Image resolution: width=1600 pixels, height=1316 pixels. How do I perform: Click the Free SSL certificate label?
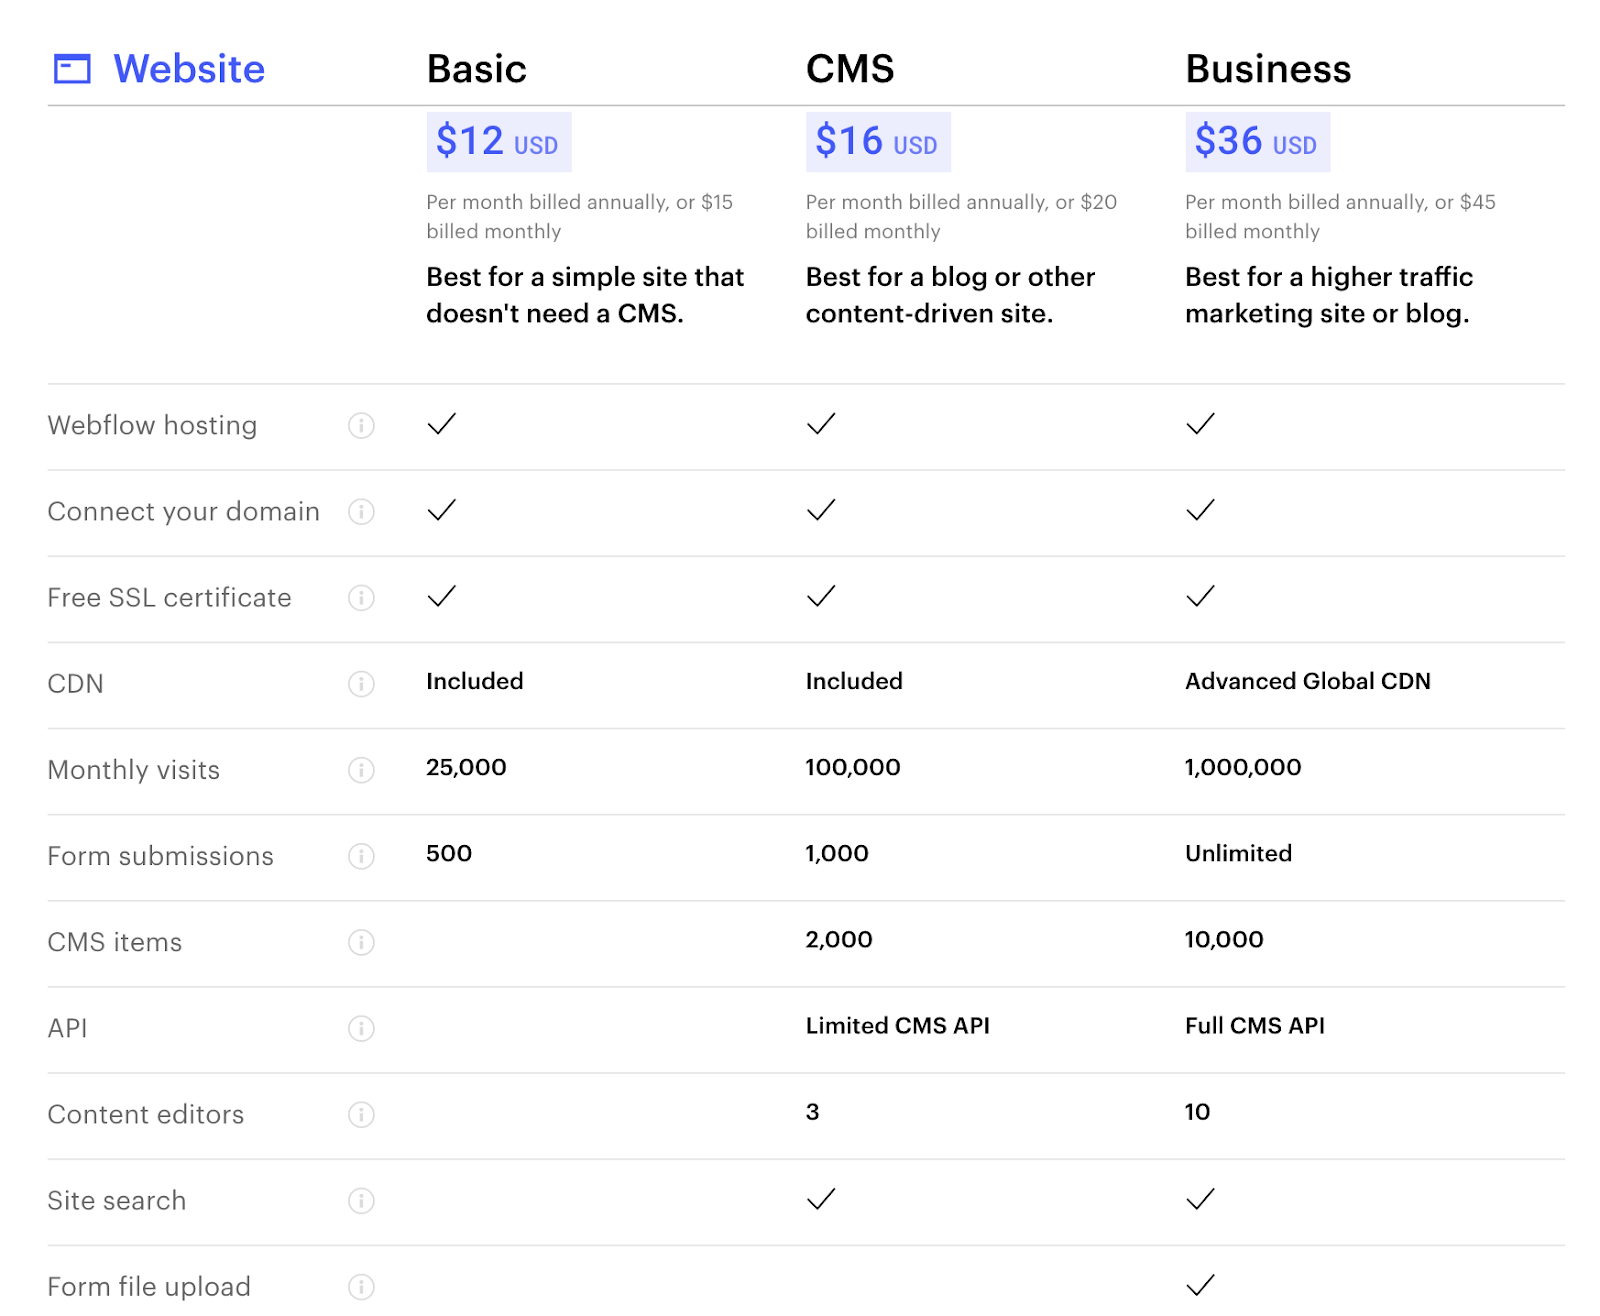[170, 597]
